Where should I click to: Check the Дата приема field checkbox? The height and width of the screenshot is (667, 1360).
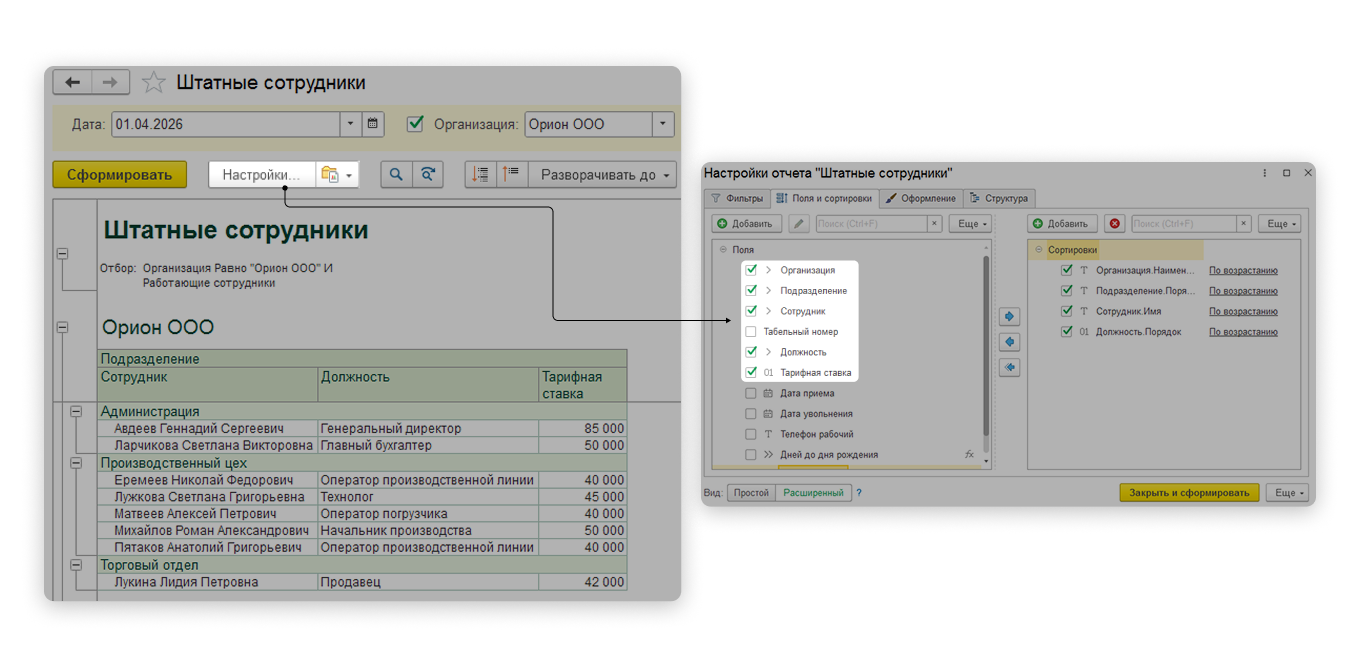751,393
